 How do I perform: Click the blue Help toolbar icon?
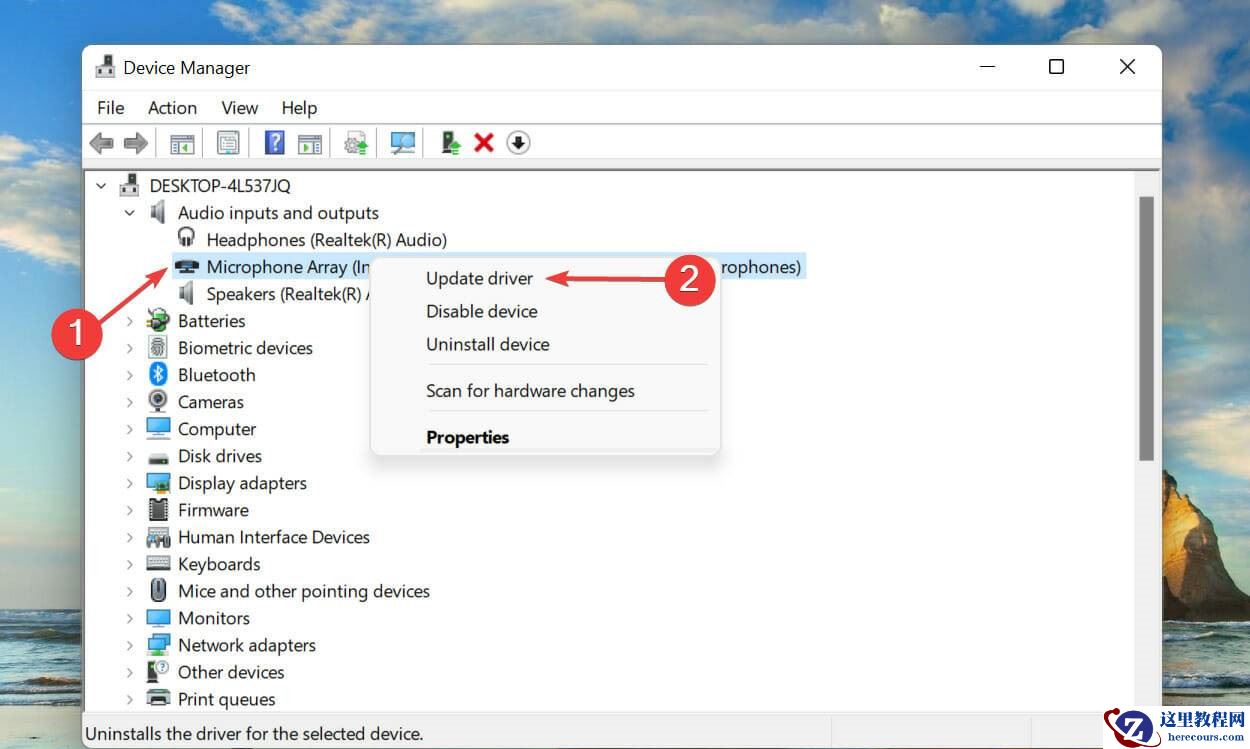274,144
